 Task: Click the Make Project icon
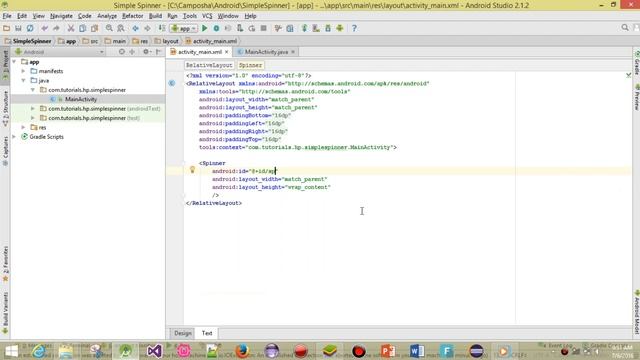162,28
